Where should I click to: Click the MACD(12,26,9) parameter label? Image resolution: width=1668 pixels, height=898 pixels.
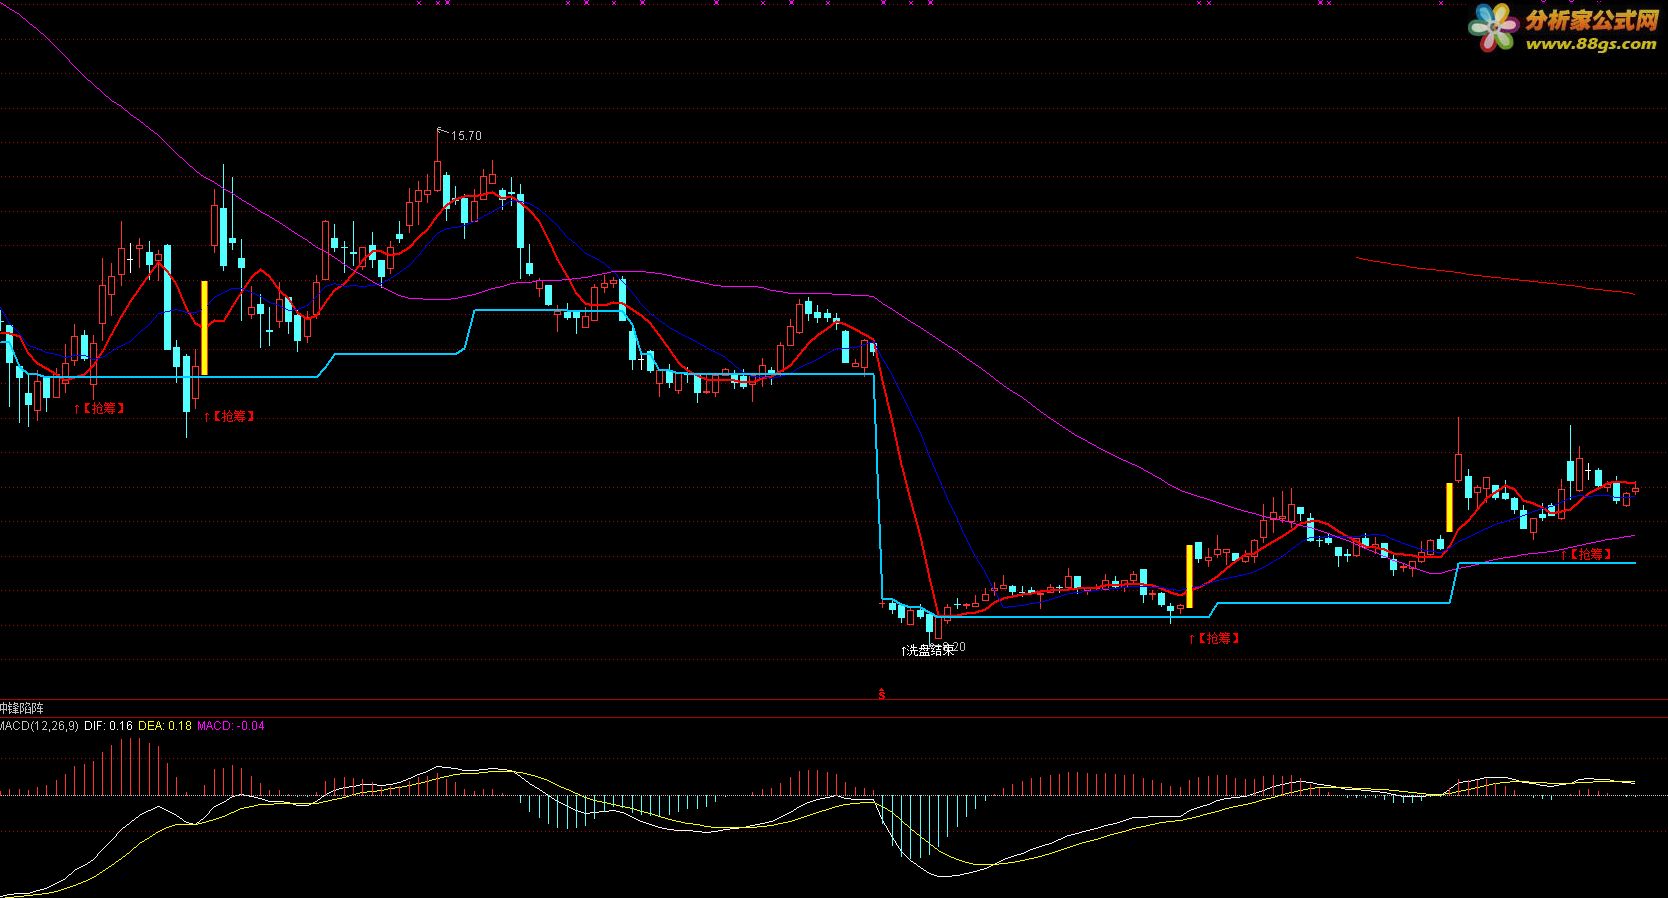[39, 726]
